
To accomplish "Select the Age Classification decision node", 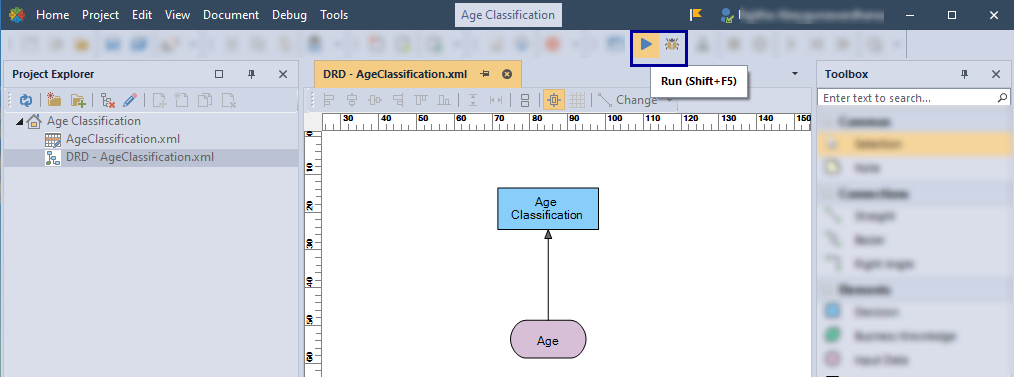I will [548, 208].
